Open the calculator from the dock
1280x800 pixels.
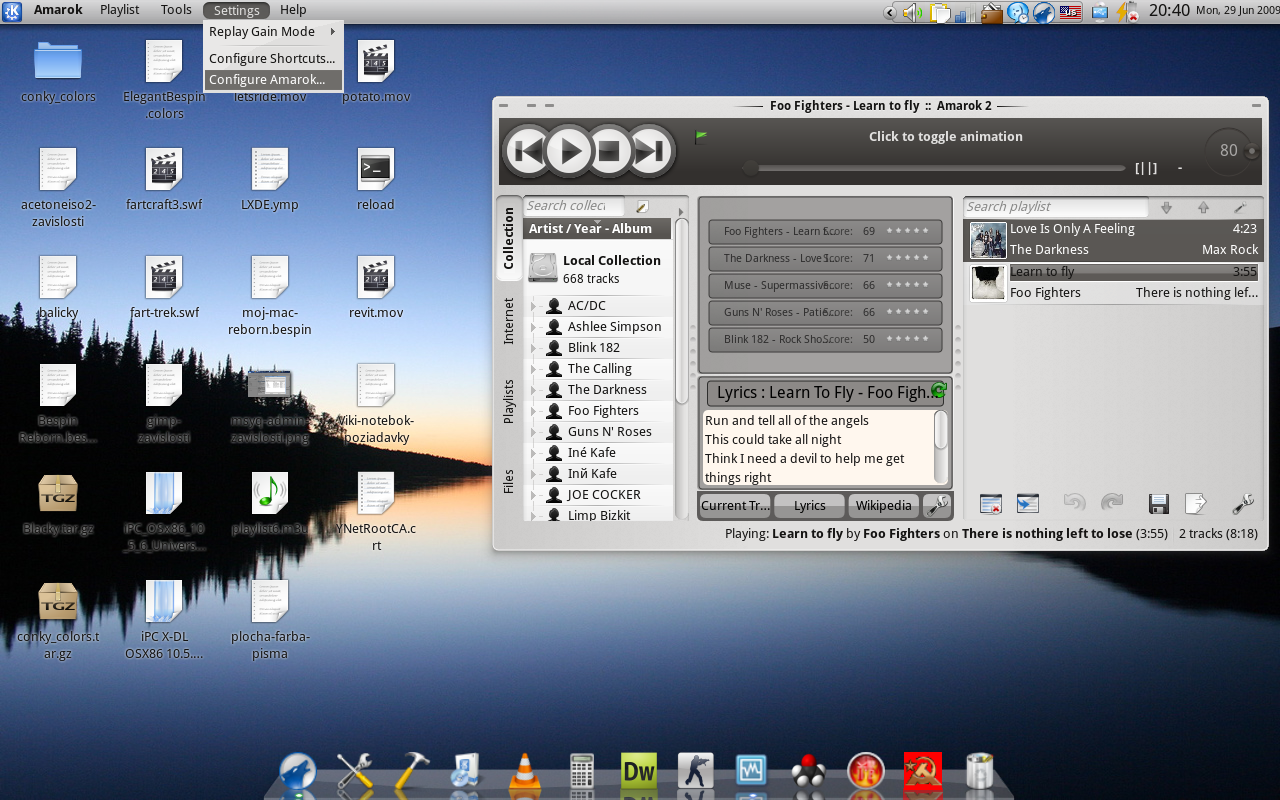pyautogui.click(x=582, y=772)
